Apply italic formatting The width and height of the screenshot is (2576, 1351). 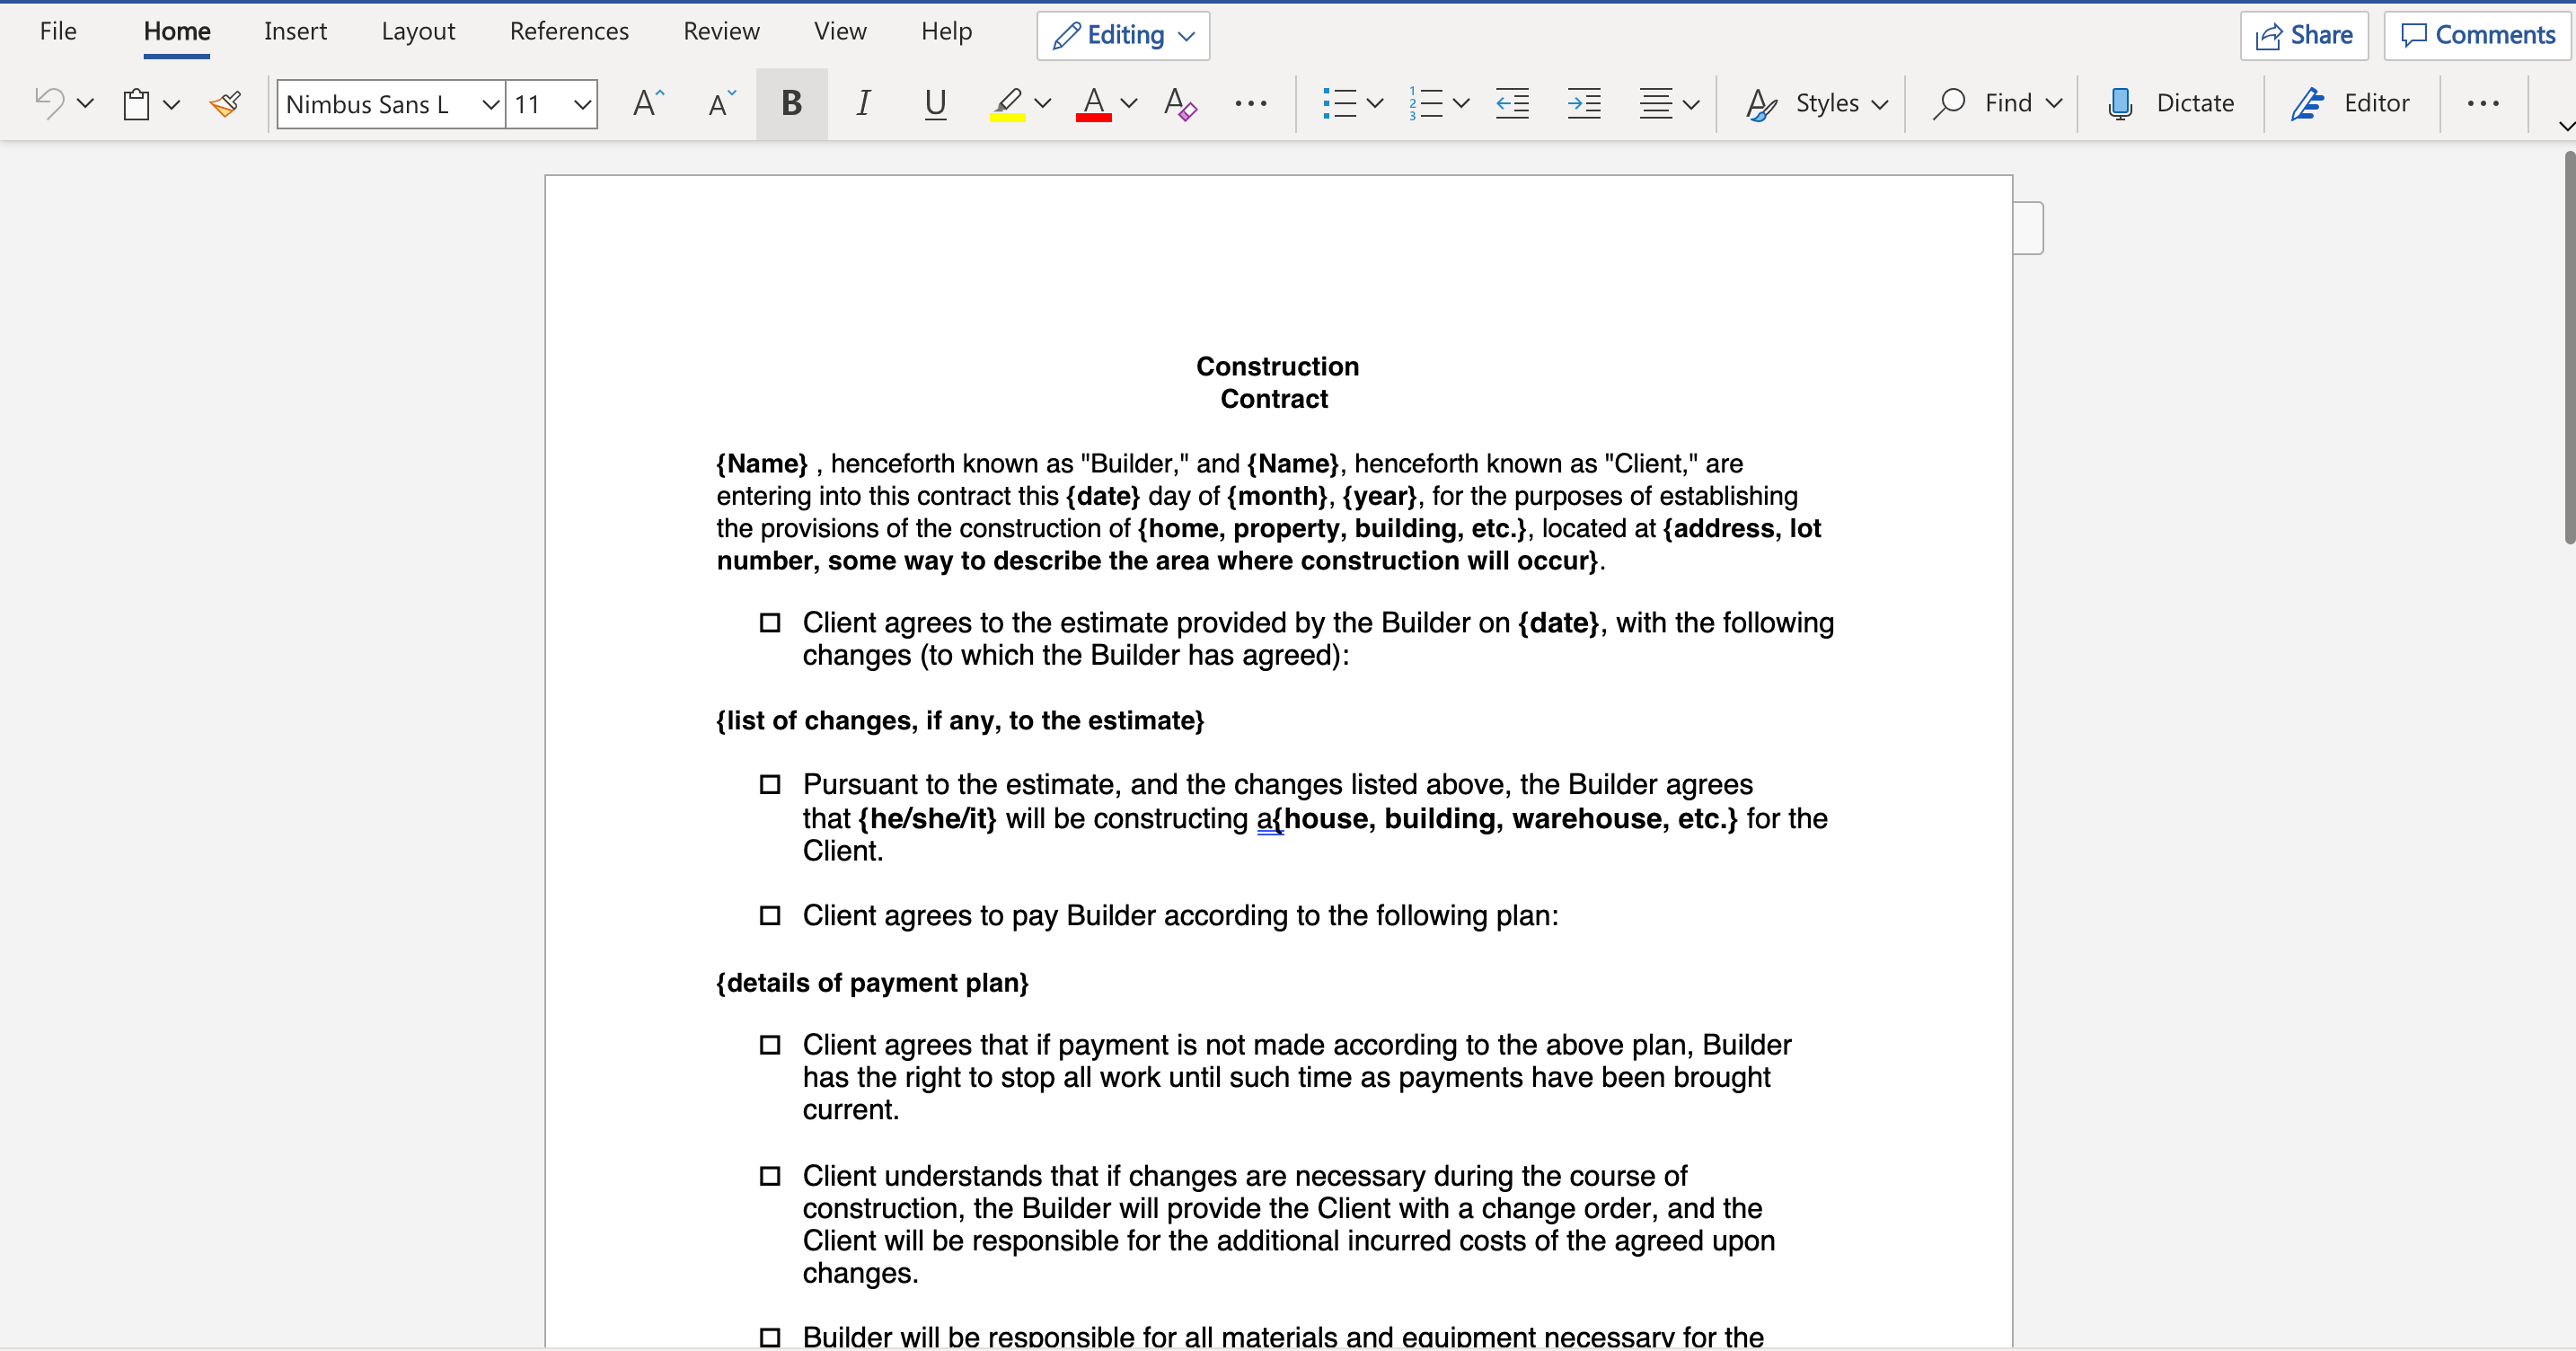pyautogui.click(x=863, y=103)
